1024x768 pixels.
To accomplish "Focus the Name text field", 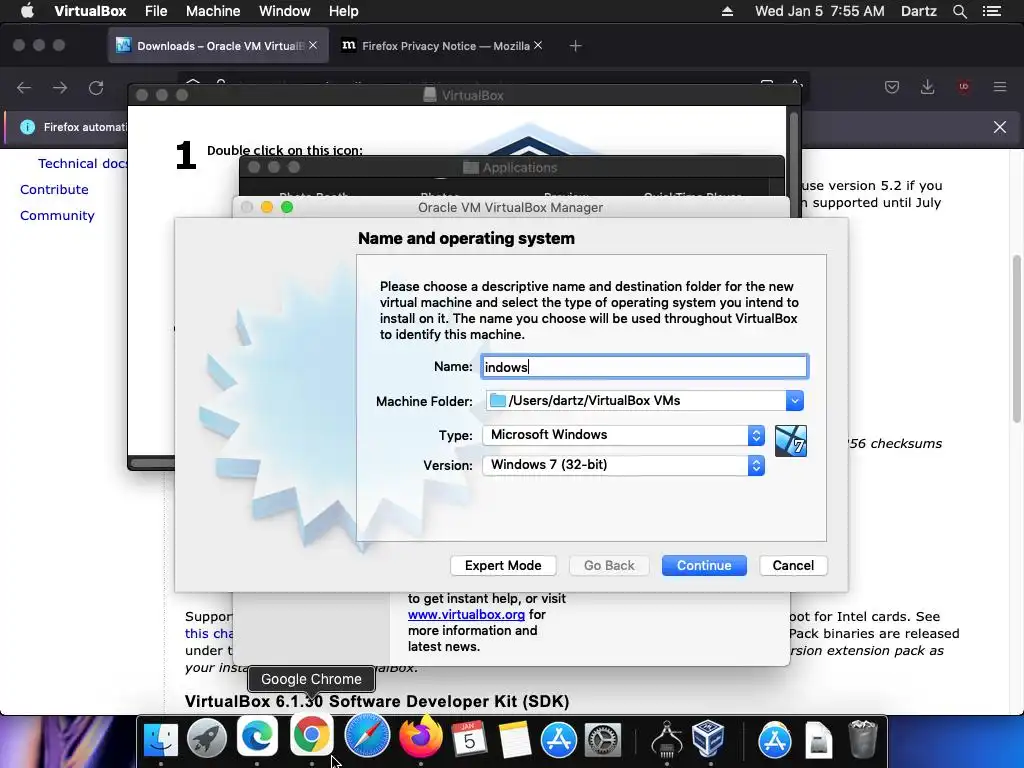I will tap(645, 367).
